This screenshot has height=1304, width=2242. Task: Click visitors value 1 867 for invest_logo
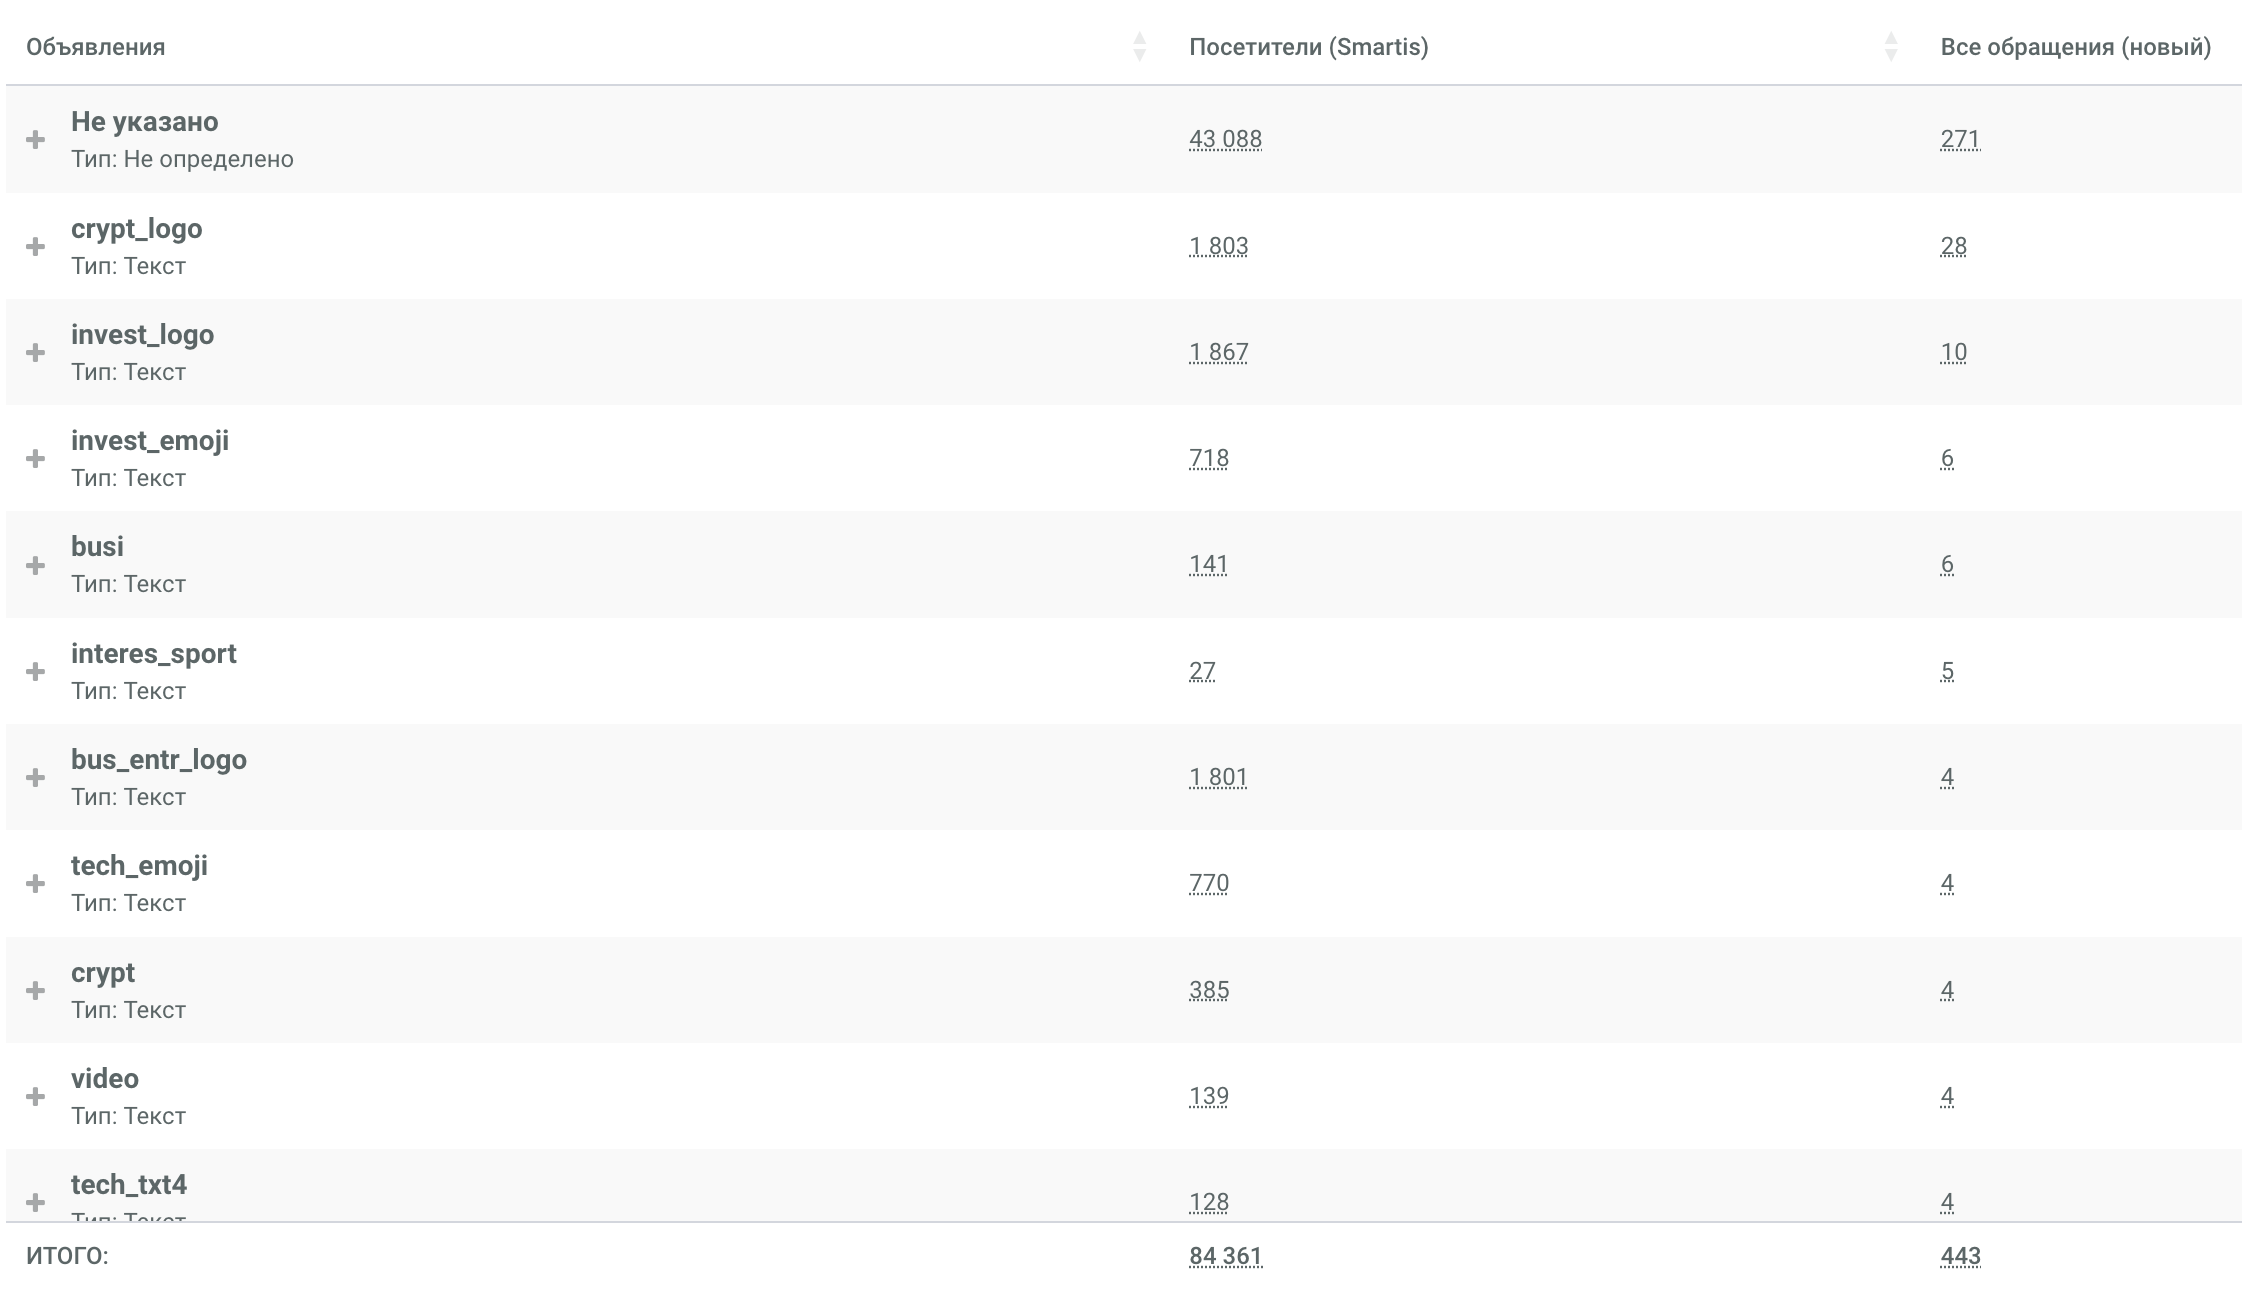tap(1218, 352)
